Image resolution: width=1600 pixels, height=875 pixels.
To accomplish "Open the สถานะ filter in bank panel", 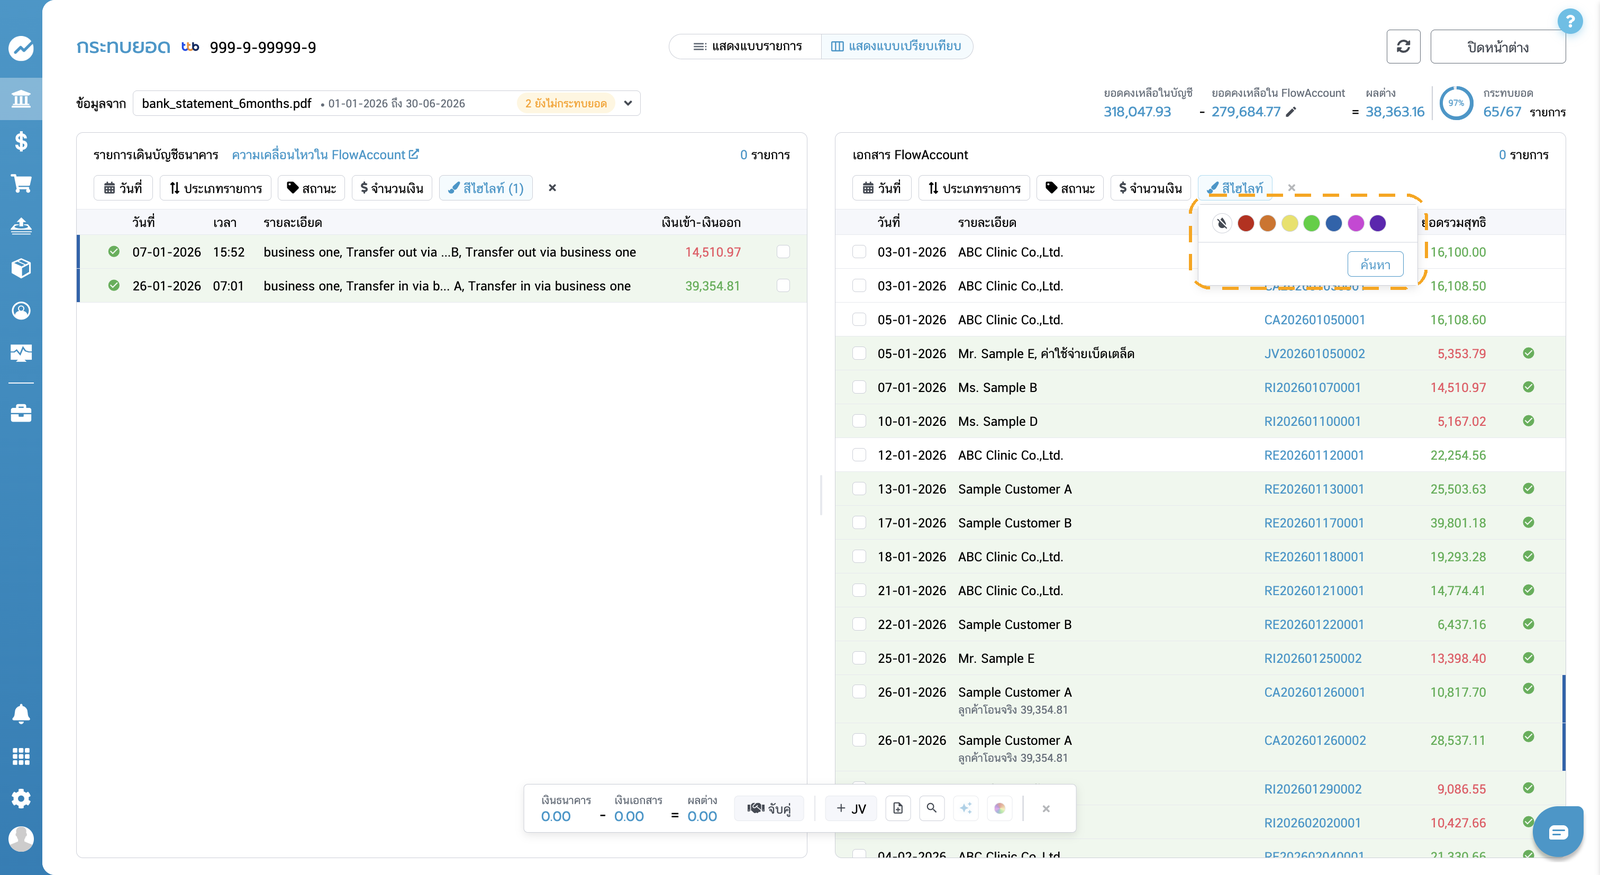I will coord(311,188).
